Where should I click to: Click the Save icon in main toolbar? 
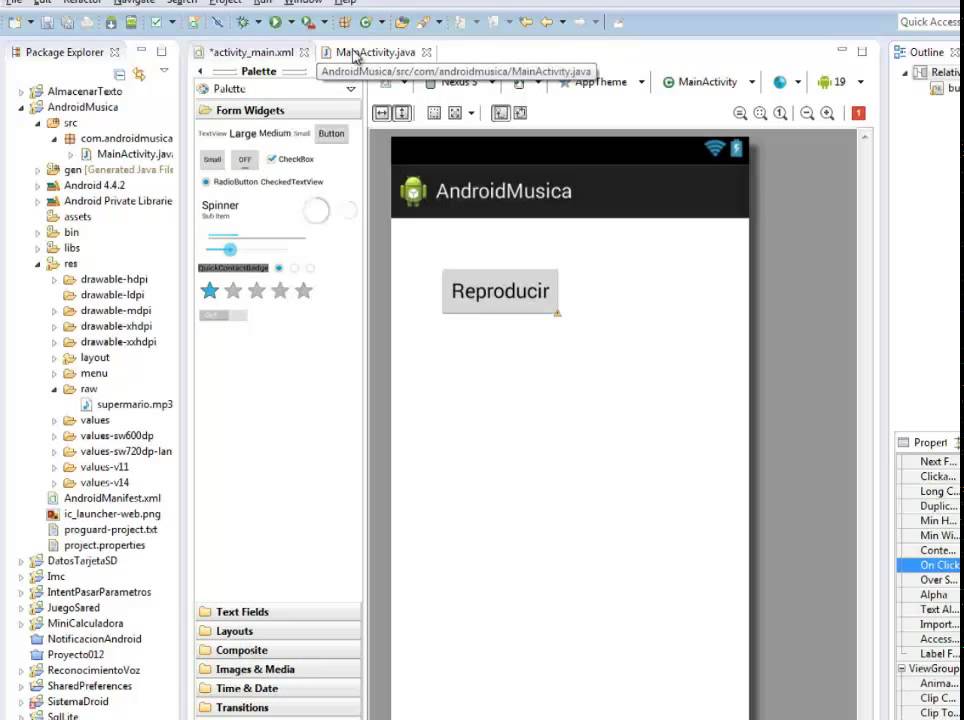point(47,23)
